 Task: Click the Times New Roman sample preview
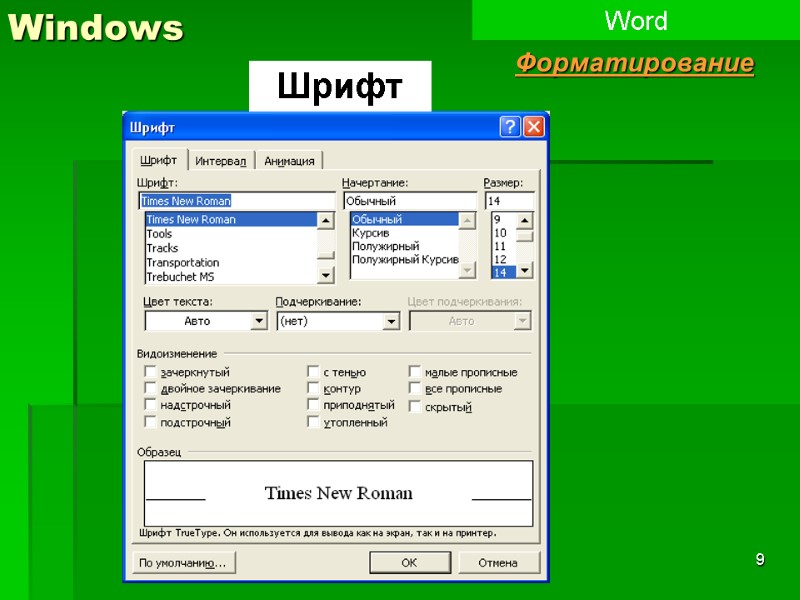click(338, 493)
